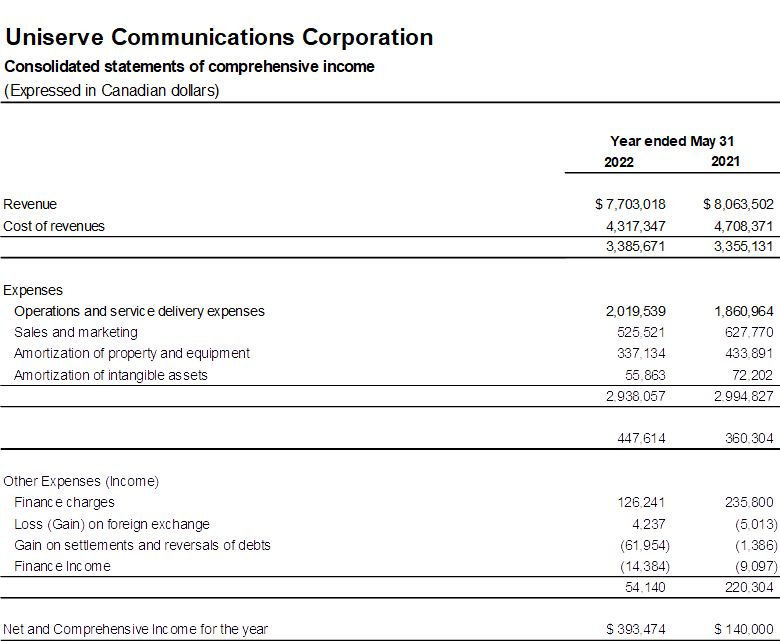Click the value 72,202
The height and width of the screenshot is (641, 780).
click(752, 375)
